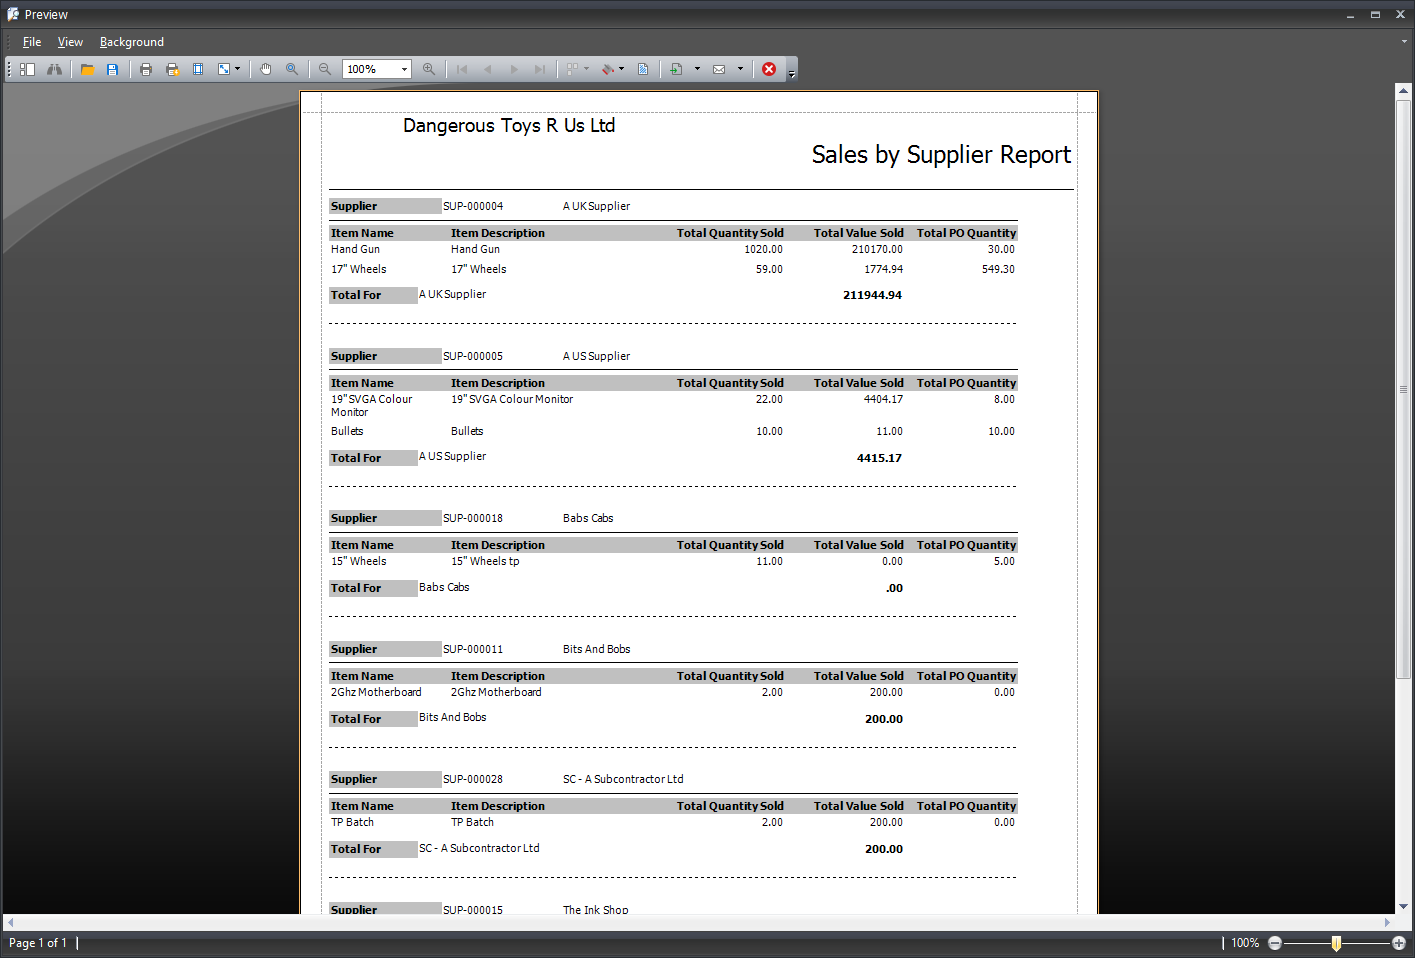Screen dimensions: 1415x958
Task: Select the Magnifier tool
Action: (292, 69)
